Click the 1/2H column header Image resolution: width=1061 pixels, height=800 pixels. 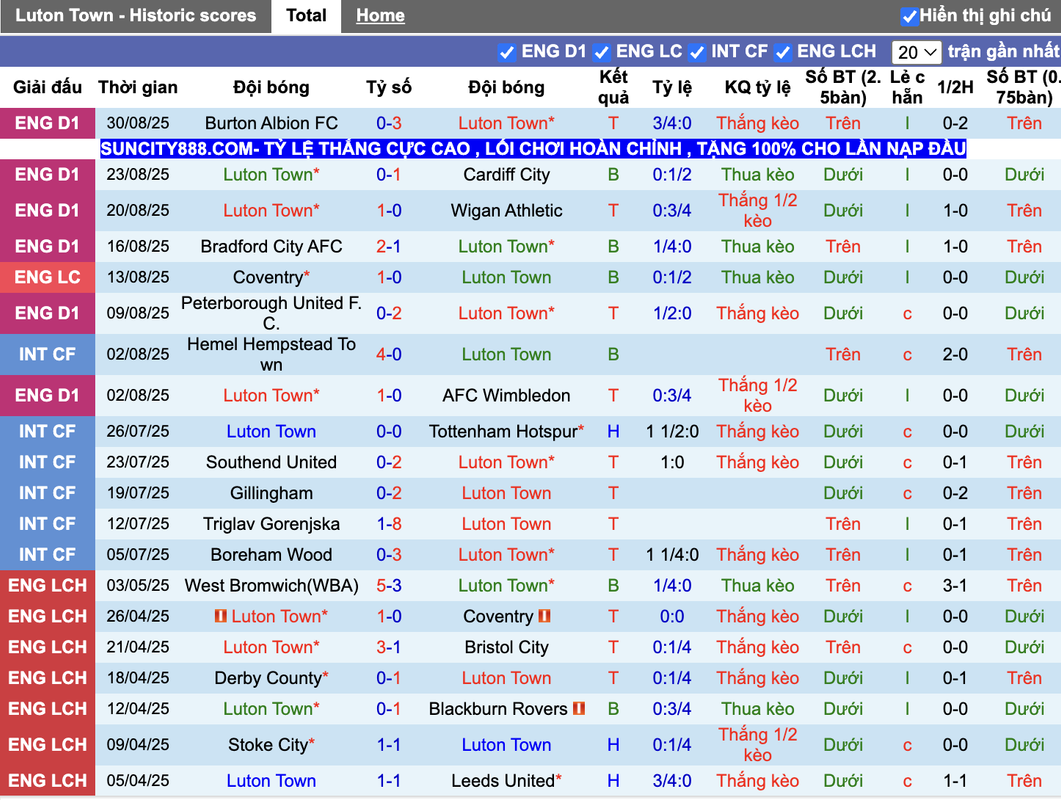(x=955, y=87)
